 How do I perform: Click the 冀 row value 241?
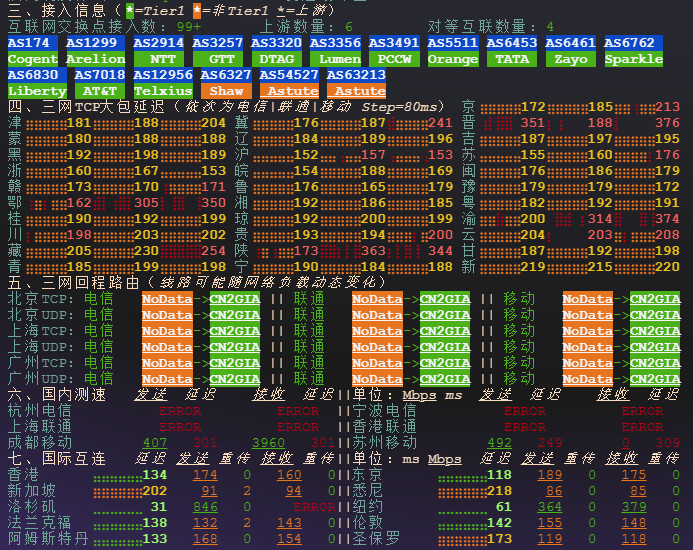(440, 122)
